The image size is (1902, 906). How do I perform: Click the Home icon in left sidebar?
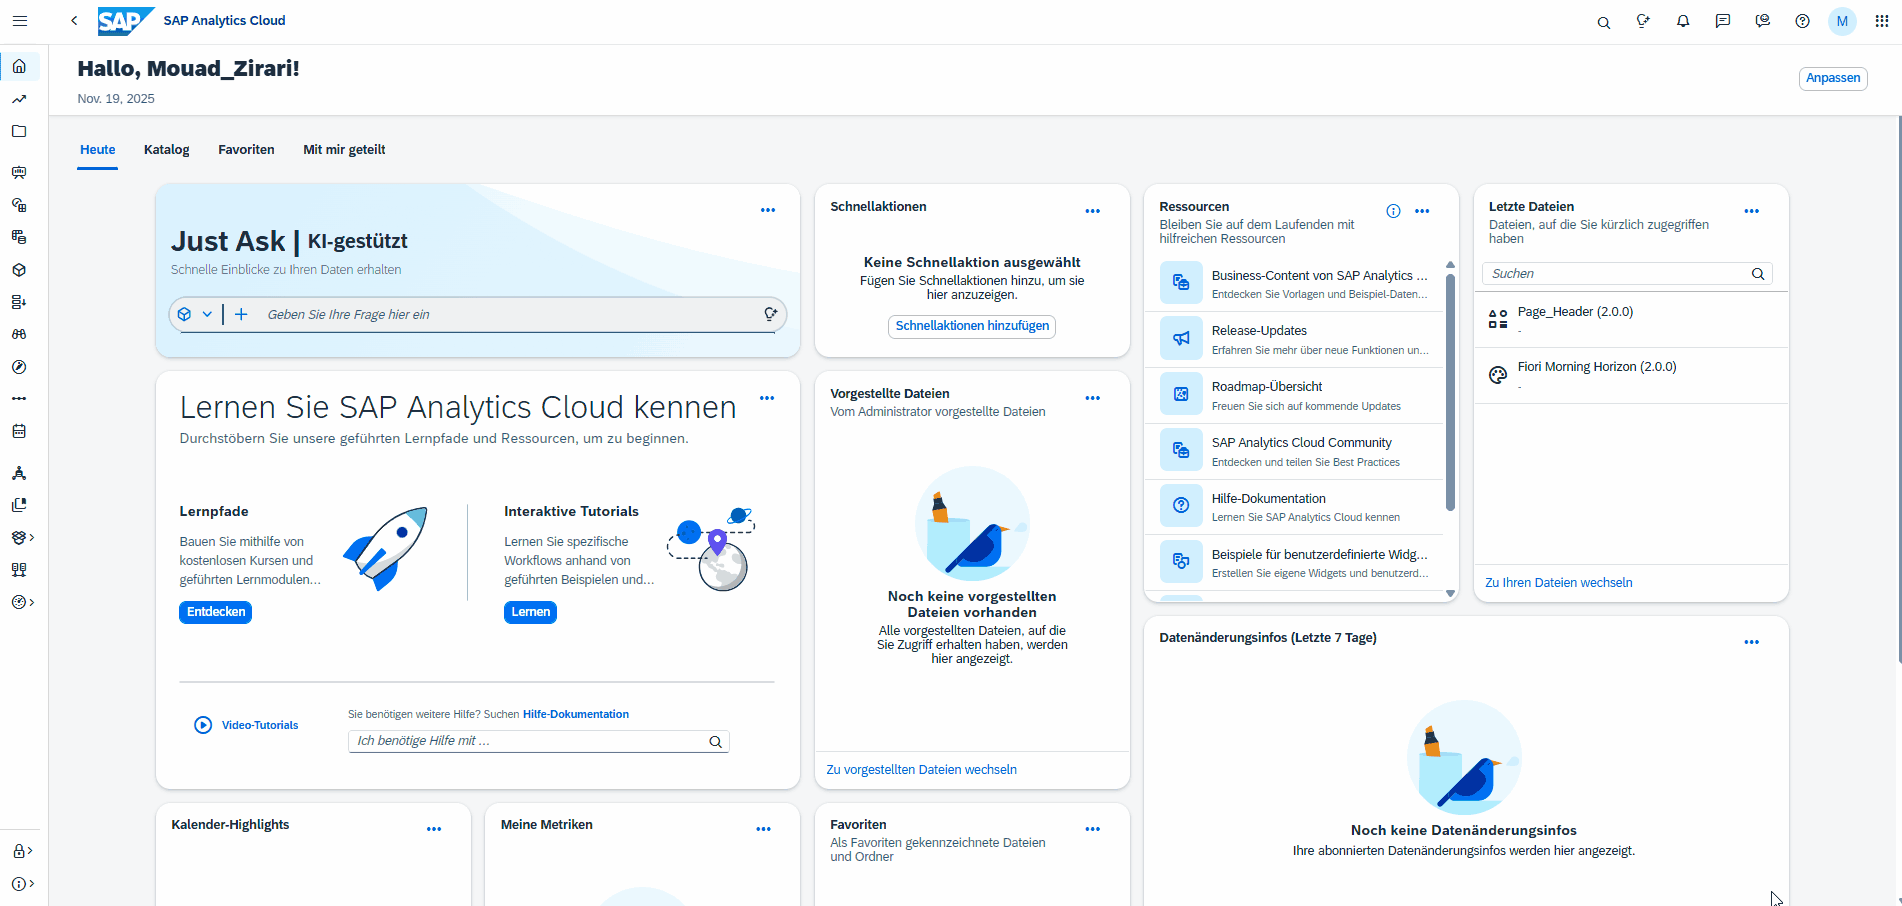pyautogui.click(x=19, y=67)
